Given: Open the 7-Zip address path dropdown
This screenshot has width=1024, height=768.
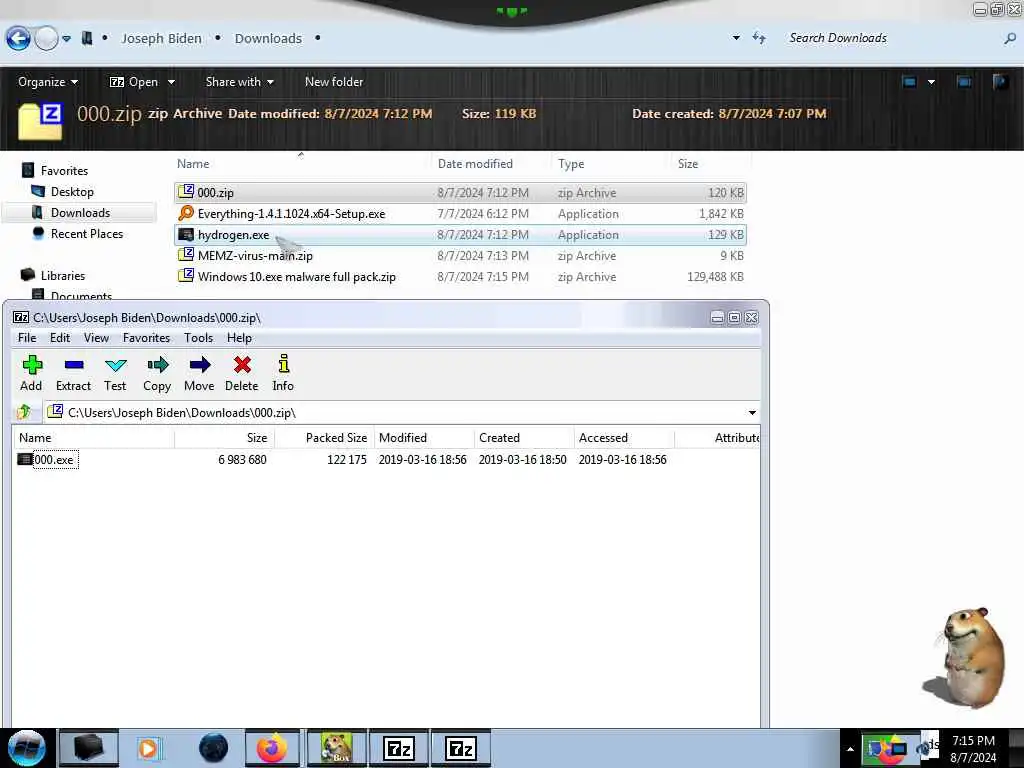Looking at the screenshot, I should 752,413.
